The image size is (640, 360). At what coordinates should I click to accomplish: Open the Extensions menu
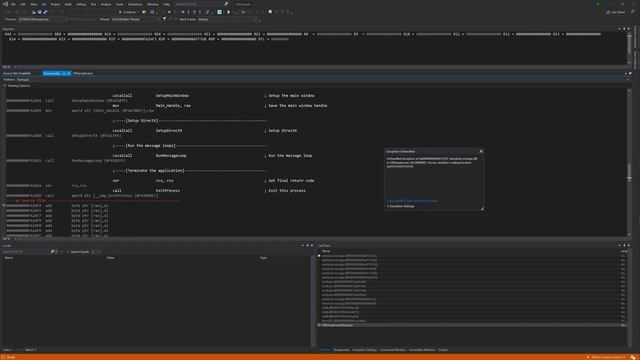(x=135, y=4)
